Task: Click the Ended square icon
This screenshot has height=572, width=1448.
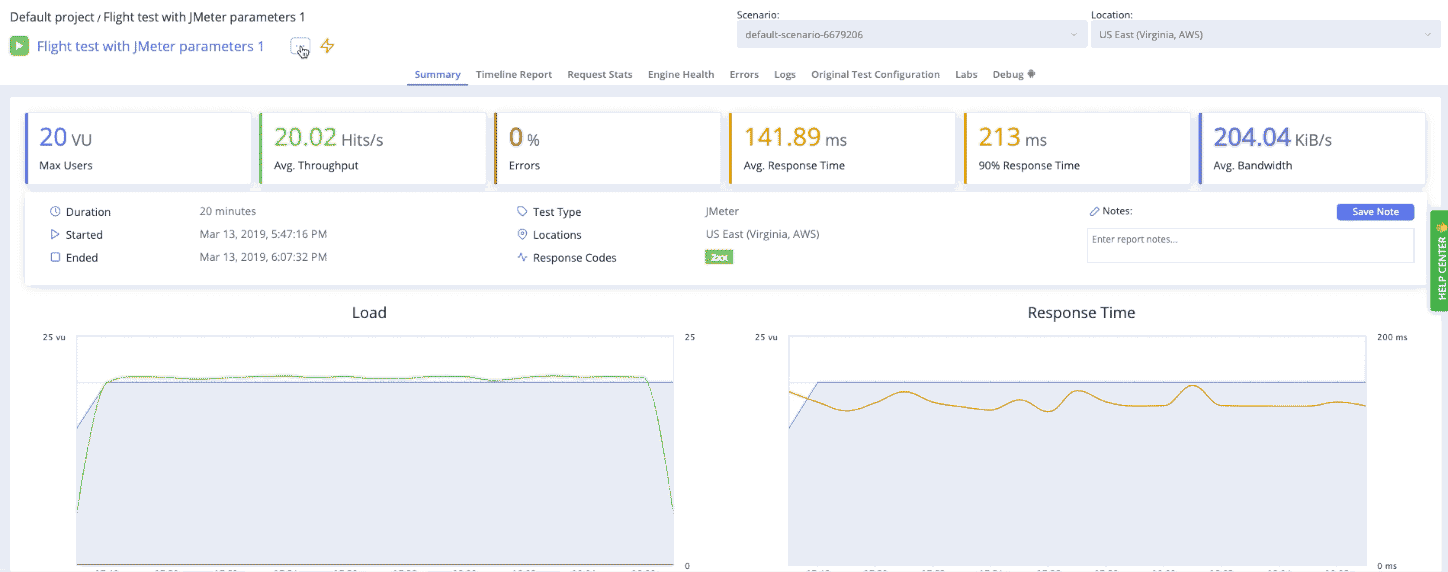Action: point(55,257)
